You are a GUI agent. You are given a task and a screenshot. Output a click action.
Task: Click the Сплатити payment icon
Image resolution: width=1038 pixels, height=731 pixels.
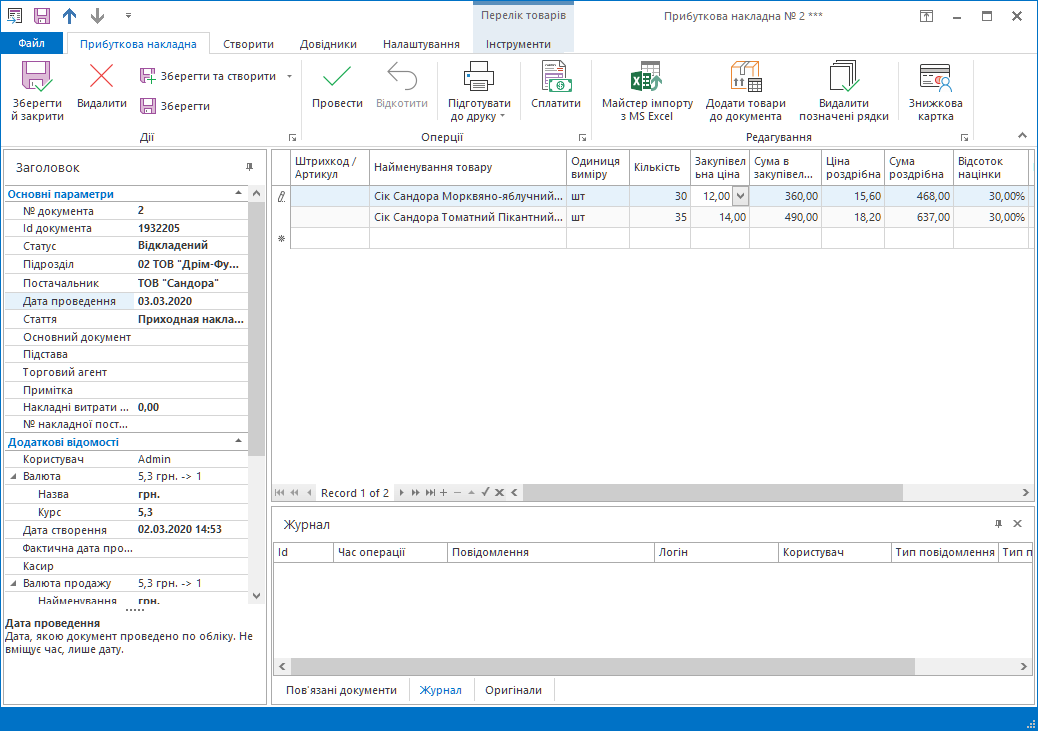pos(556,77)
